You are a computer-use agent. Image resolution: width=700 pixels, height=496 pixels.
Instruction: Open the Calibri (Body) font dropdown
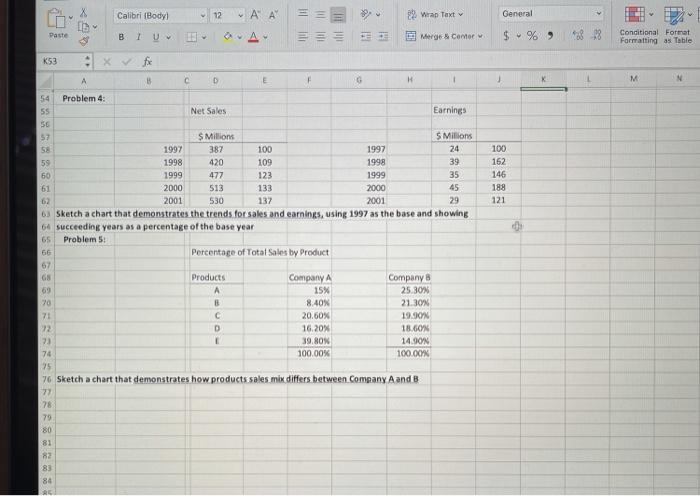click(203, 16)
